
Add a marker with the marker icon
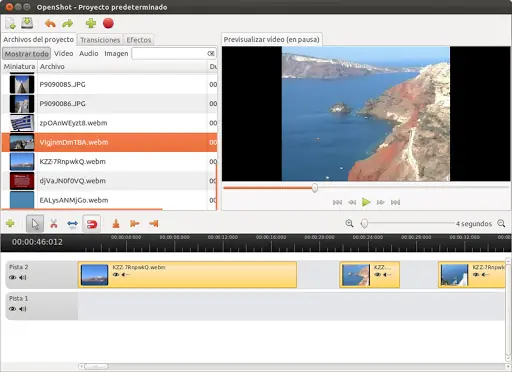point(116,224)
